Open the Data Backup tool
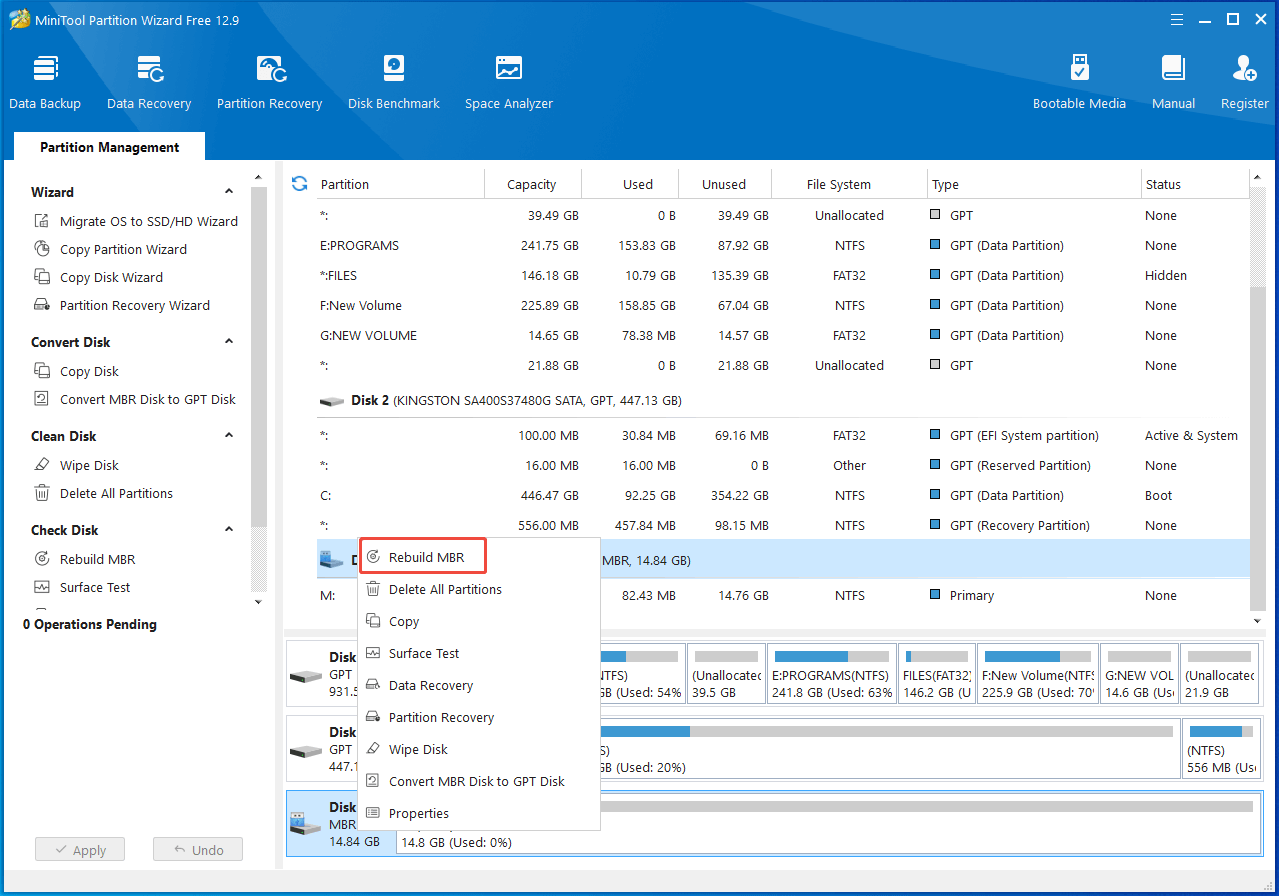 (x=45, y=82)
